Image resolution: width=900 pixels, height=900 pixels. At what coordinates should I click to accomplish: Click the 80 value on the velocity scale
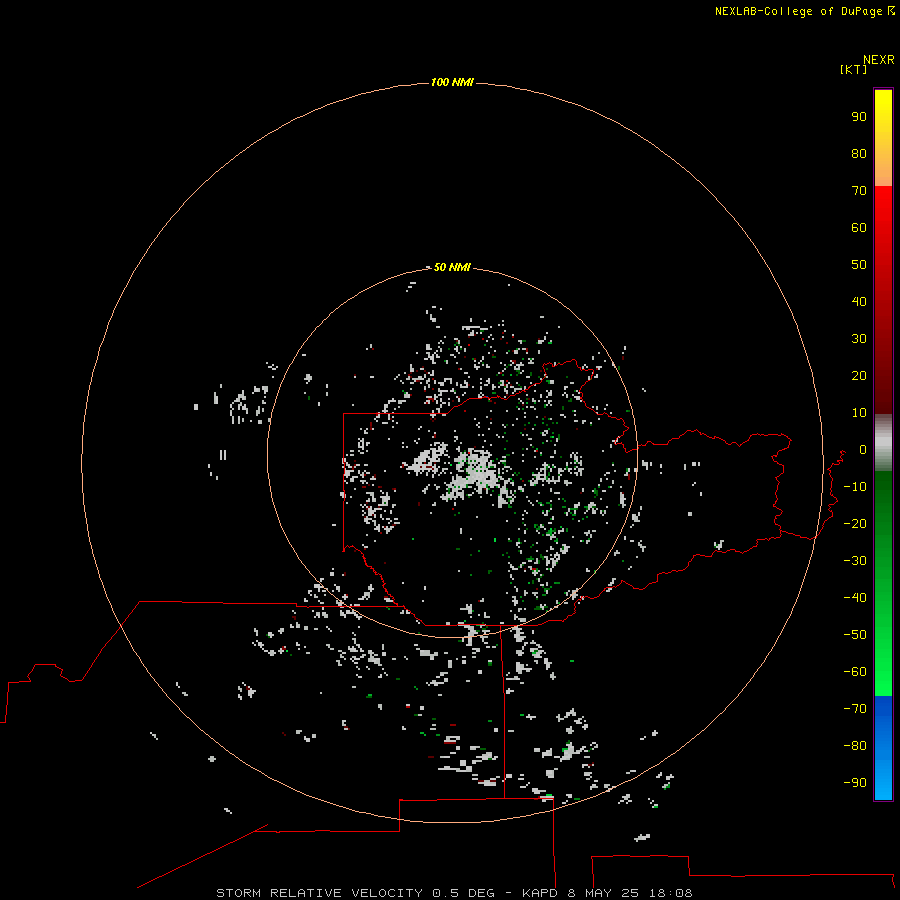(x=859, y=154)
